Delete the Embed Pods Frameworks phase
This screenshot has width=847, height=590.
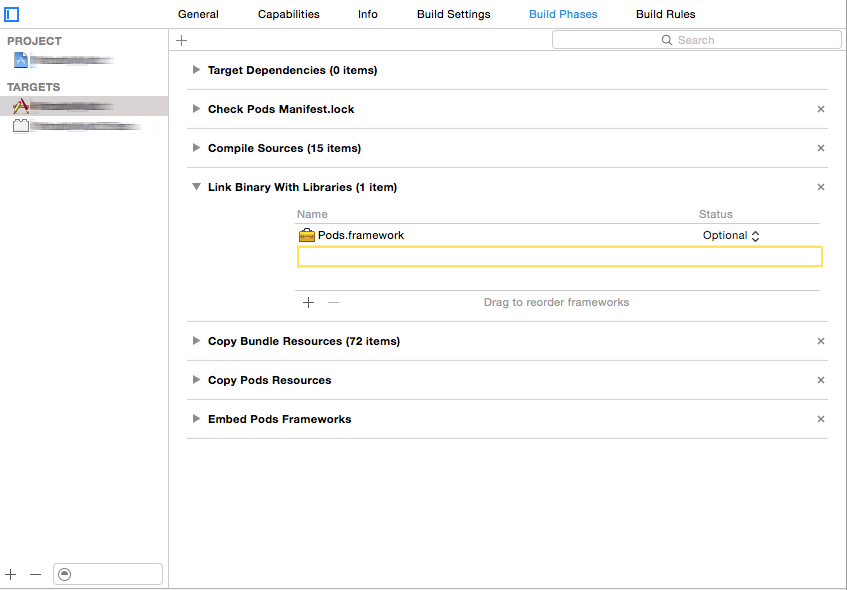pyautogui.click(x=821, y=419)
